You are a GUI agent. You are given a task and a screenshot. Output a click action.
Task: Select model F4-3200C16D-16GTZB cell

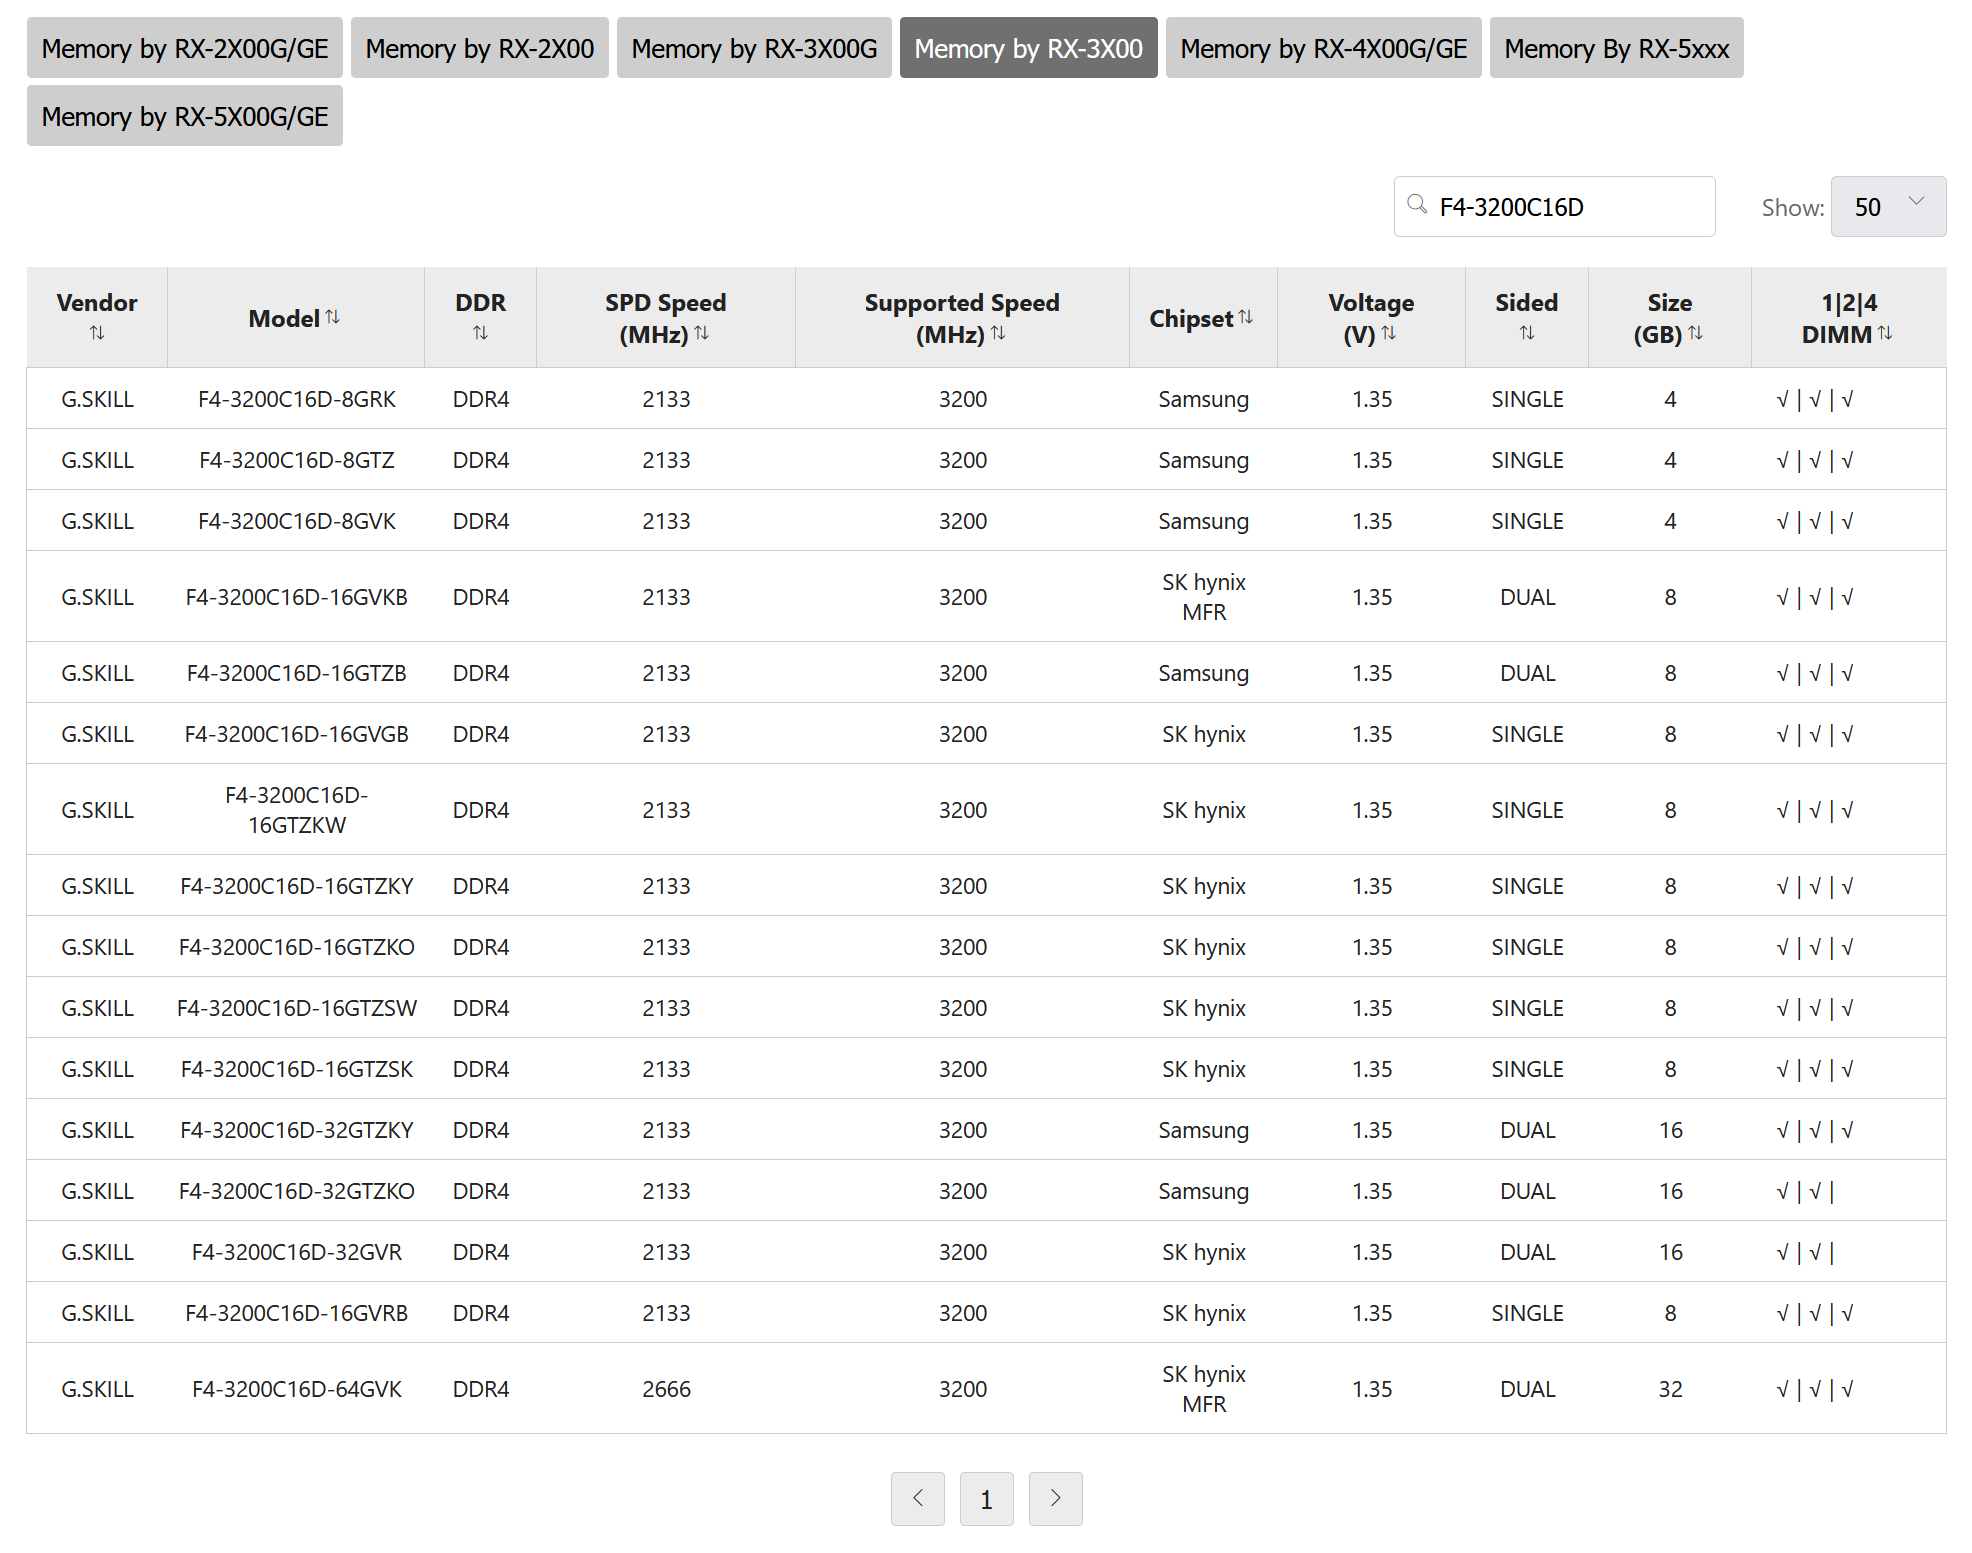[x=297, y=673]
